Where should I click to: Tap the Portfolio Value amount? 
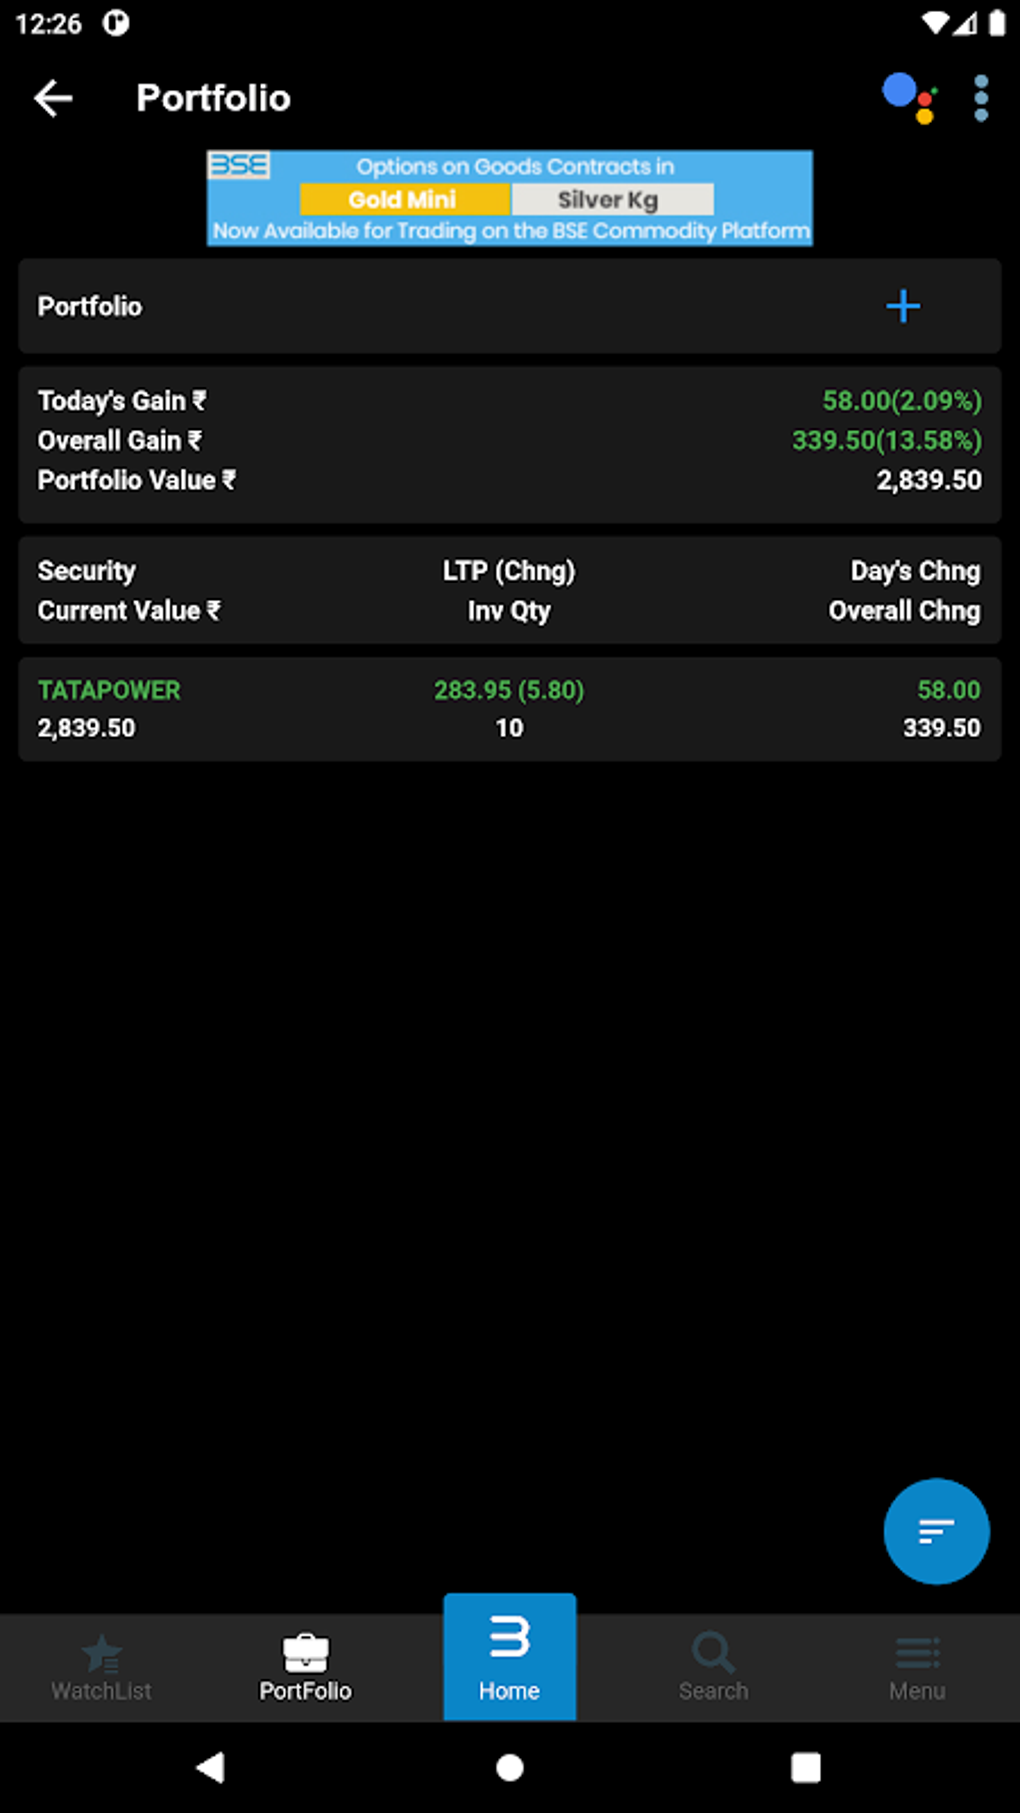[928, 480]
